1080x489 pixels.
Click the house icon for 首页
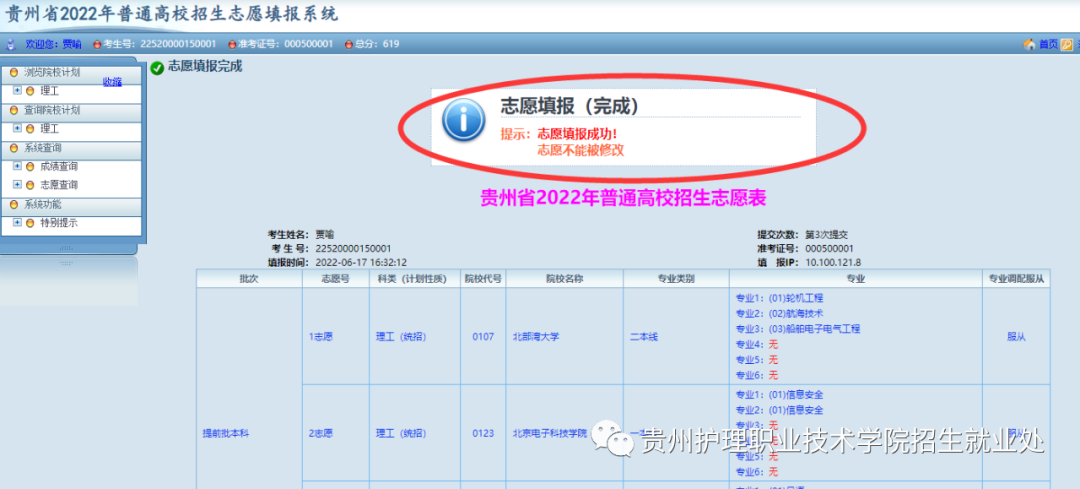[1029, 44]
